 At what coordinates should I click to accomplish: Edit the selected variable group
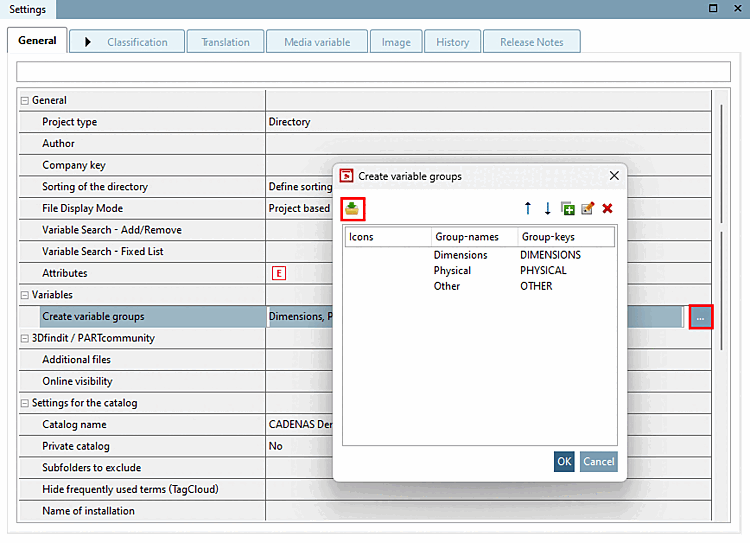(587, 209)
